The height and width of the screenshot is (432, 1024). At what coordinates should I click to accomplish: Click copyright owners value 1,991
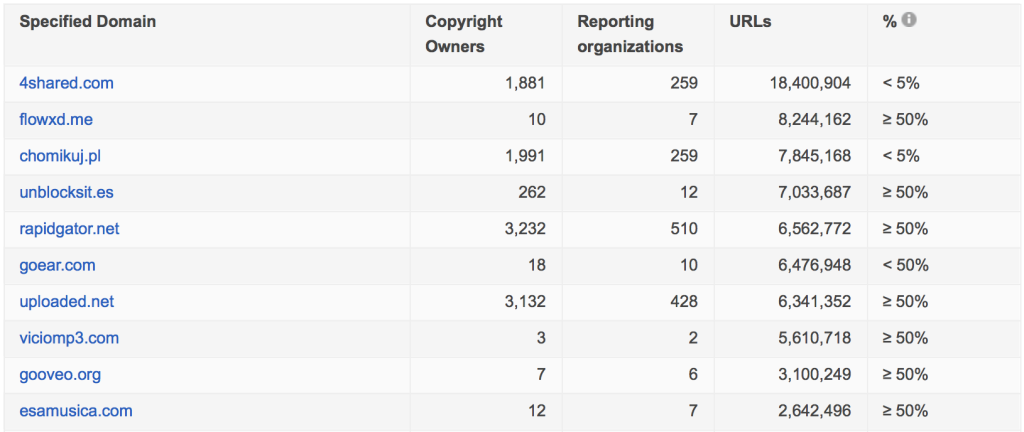(x=526, y=157)
